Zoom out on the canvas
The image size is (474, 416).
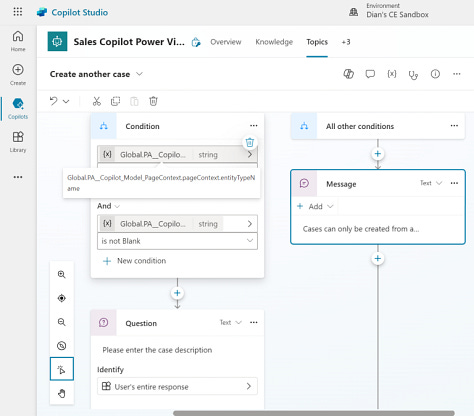62,322
